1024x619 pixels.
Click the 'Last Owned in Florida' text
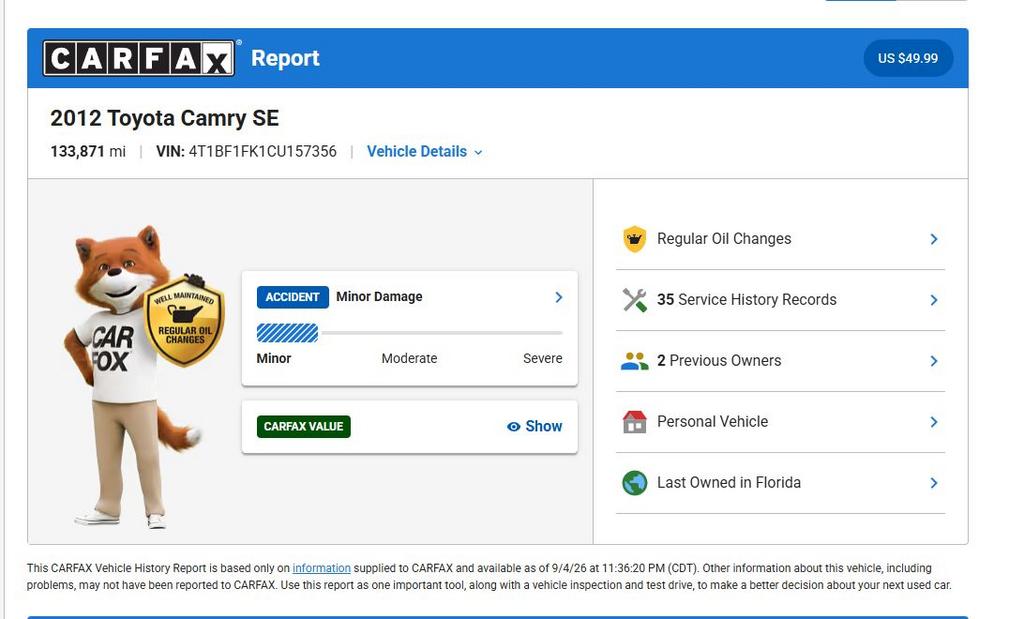(729, 483)
